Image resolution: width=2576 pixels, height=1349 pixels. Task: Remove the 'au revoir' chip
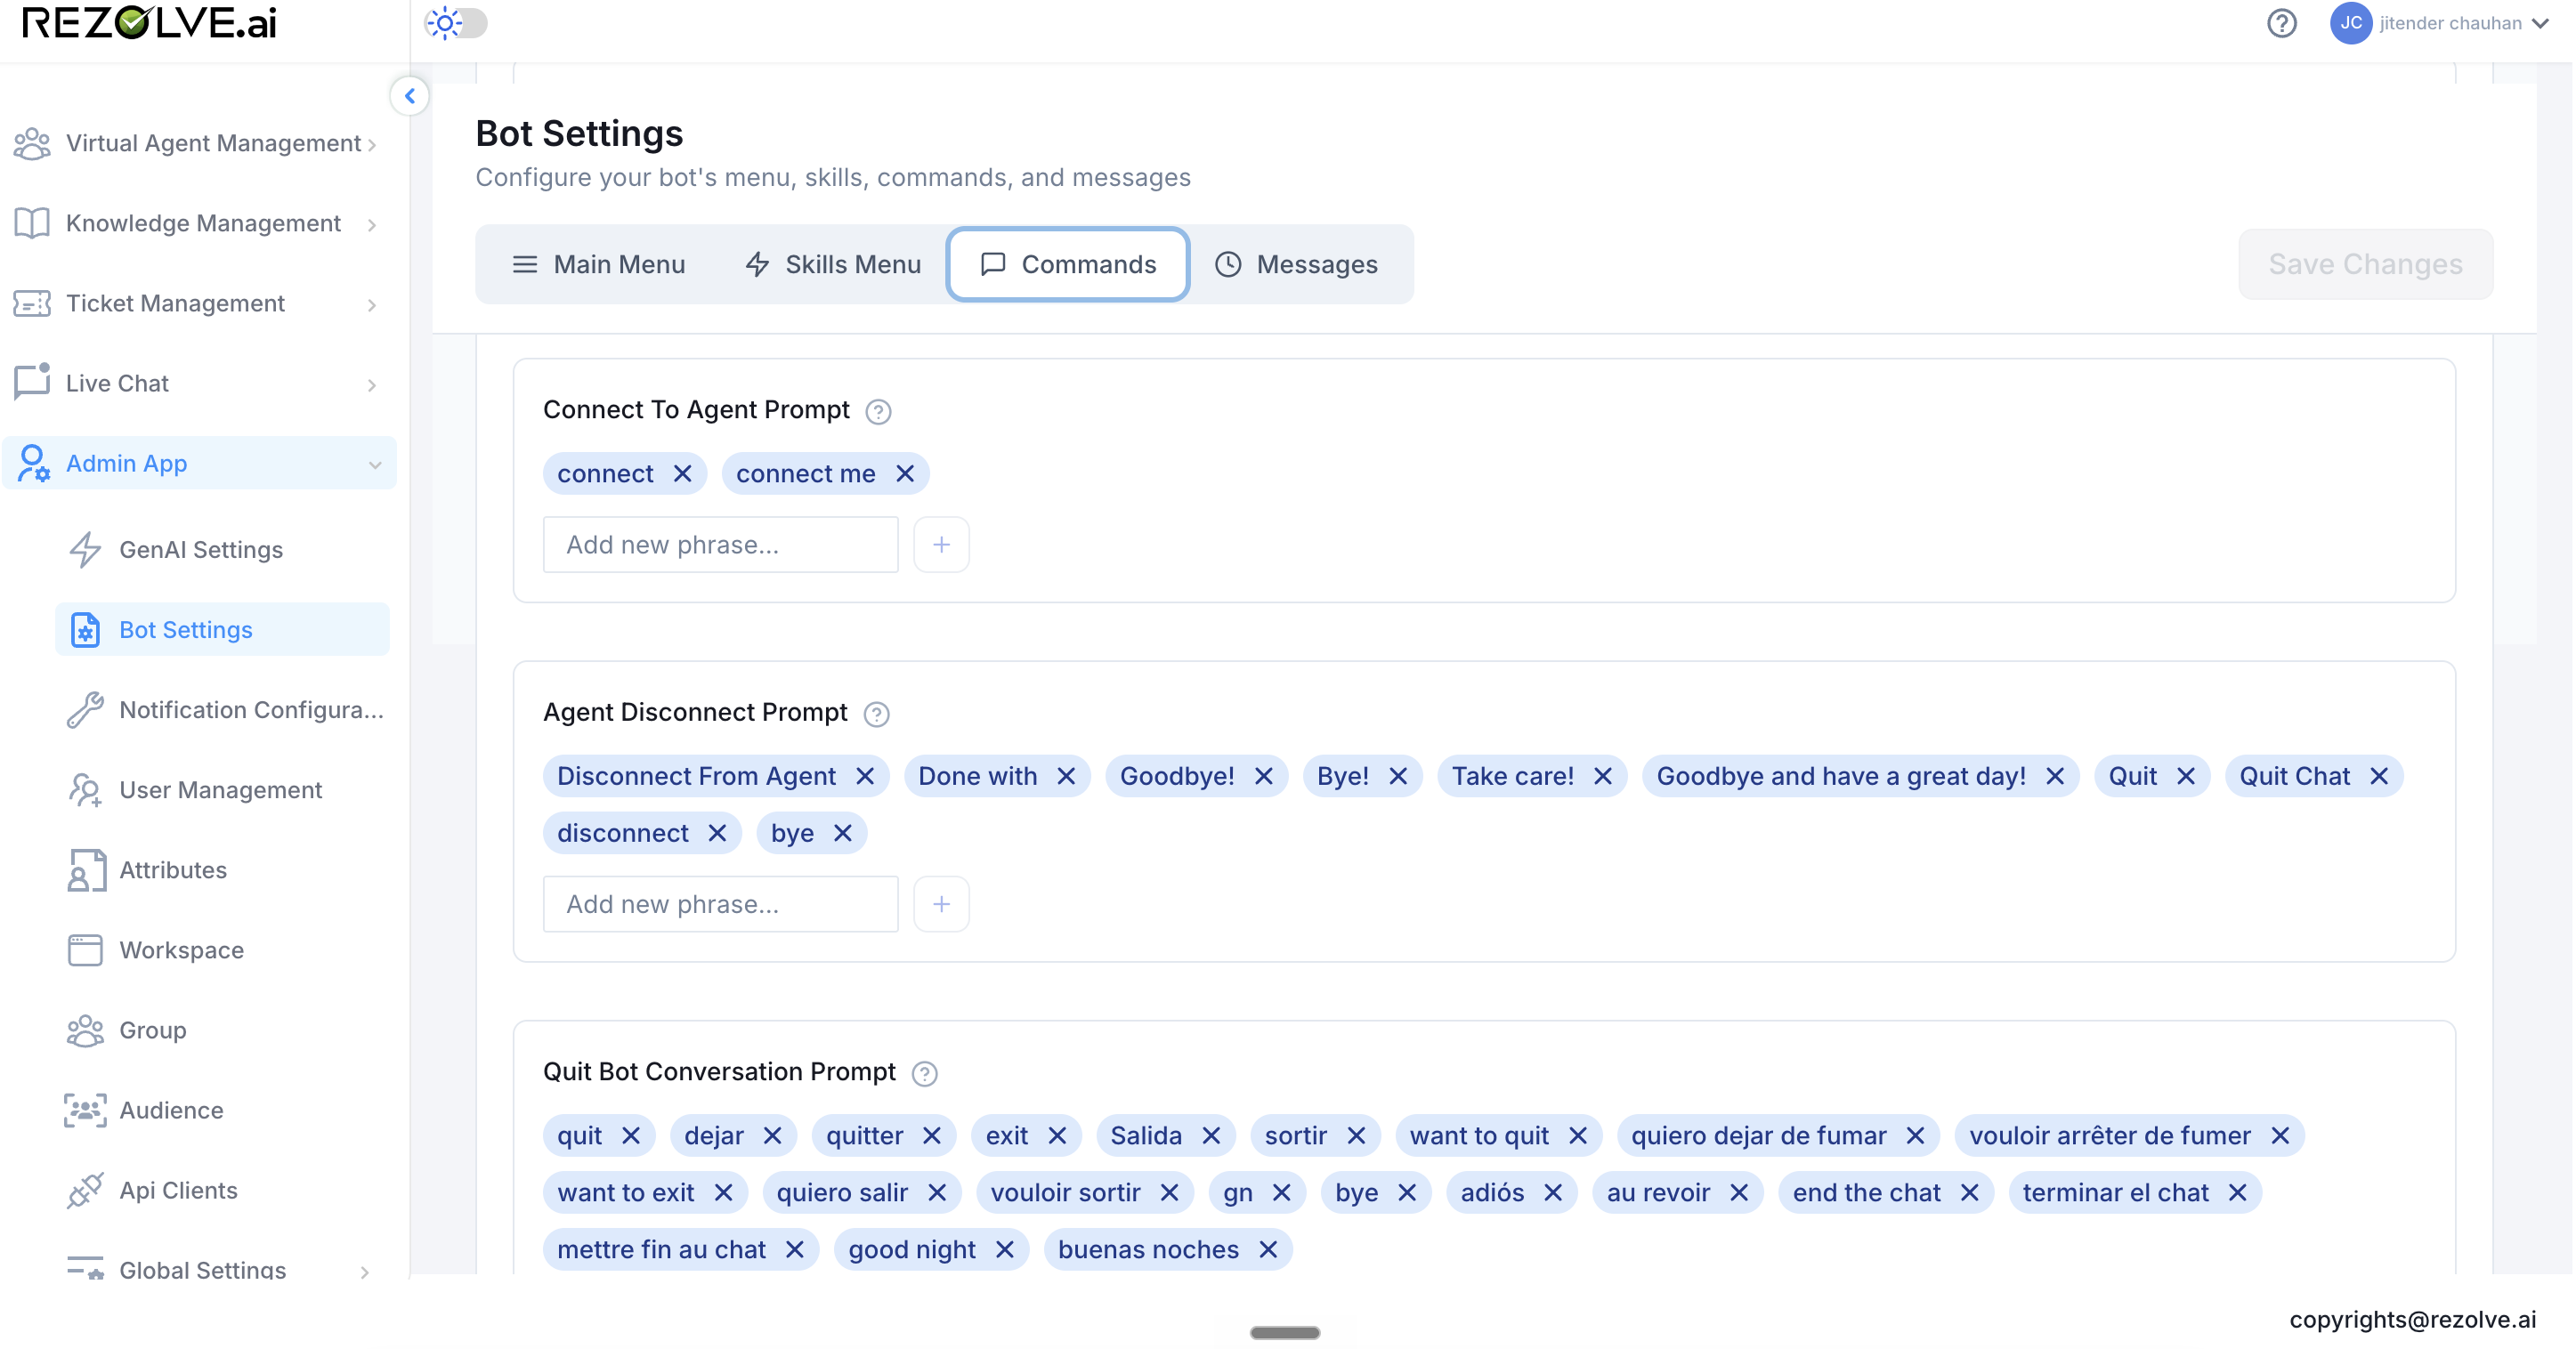pos(1739,1192)
